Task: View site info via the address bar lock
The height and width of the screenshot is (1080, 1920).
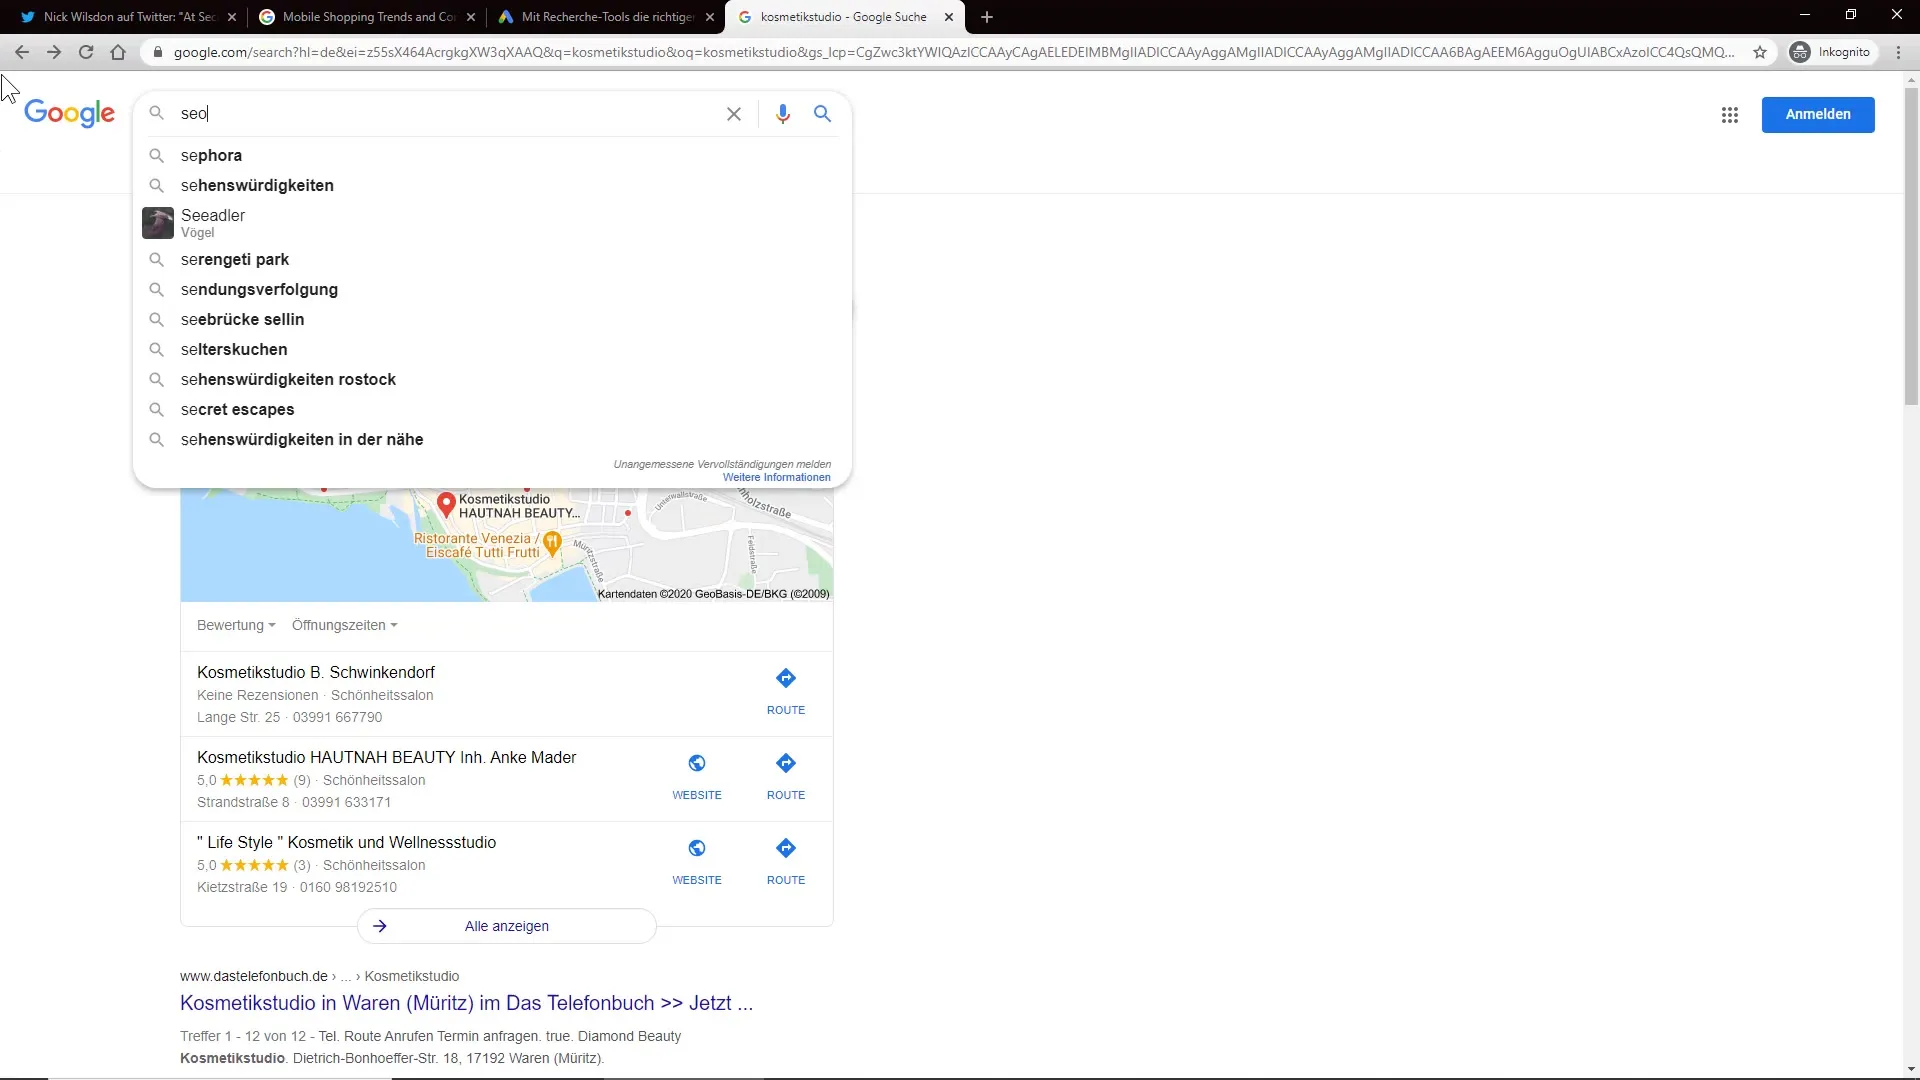Action: point(157,52)
